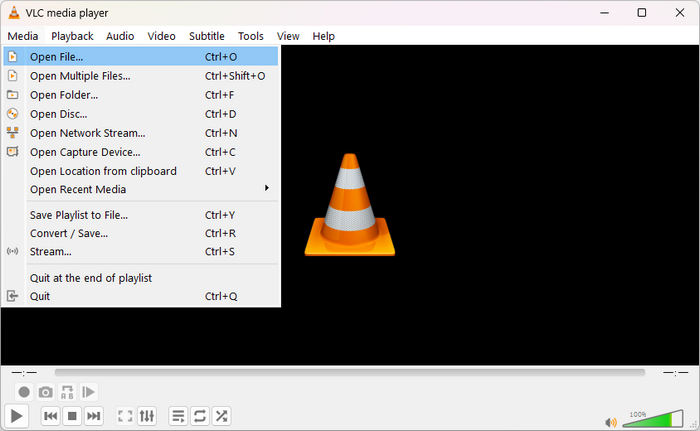
Task: Mute audio using the speaker icon
Action: (611, 421)
